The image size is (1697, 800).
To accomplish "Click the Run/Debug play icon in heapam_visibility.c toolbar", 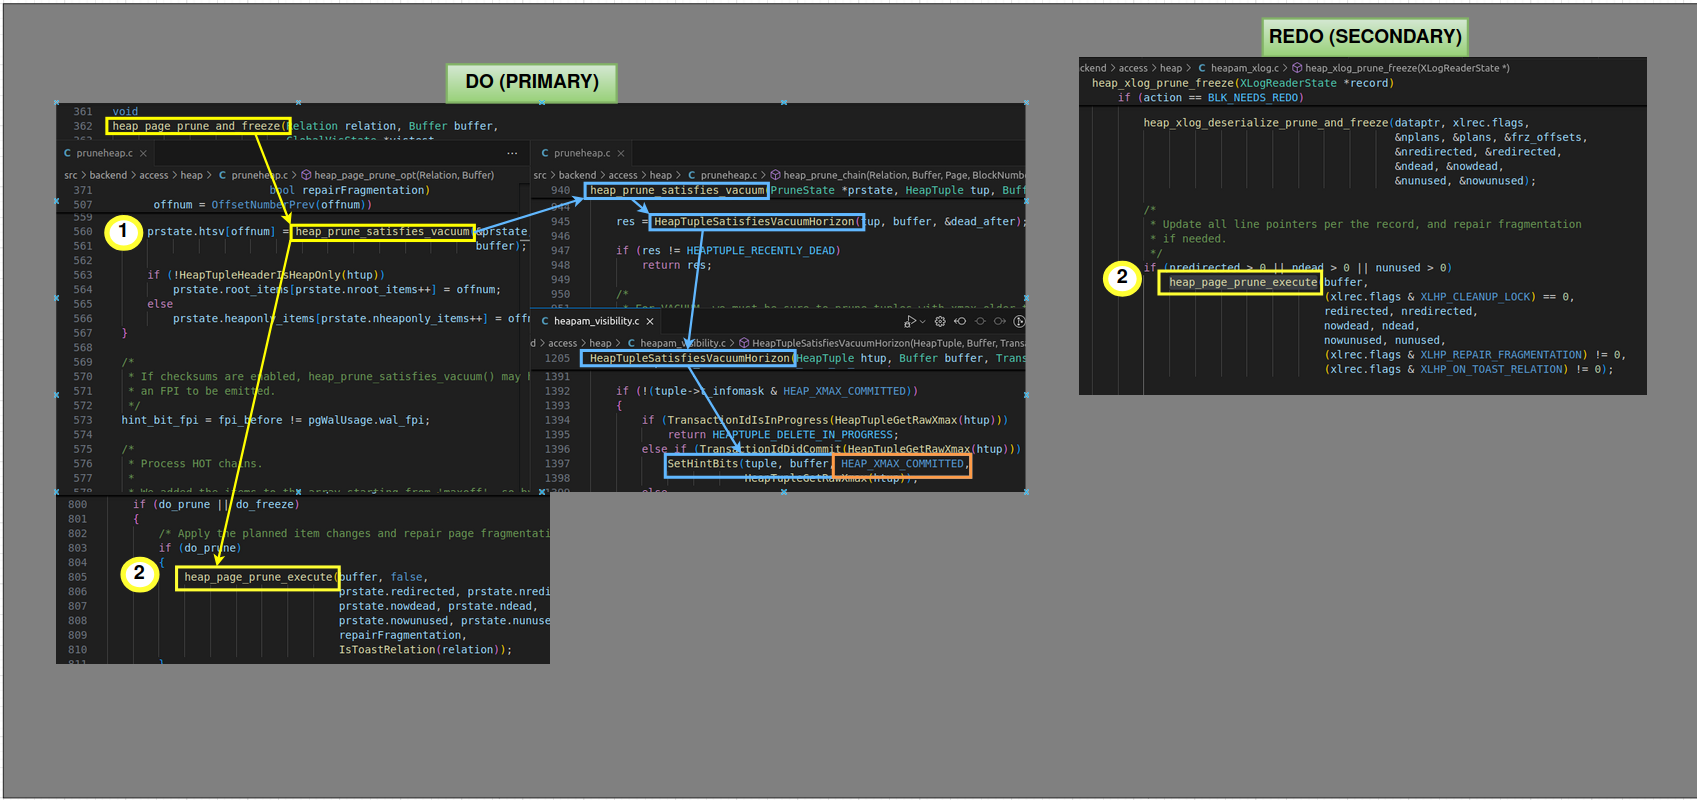I will [x=908, y=321].
